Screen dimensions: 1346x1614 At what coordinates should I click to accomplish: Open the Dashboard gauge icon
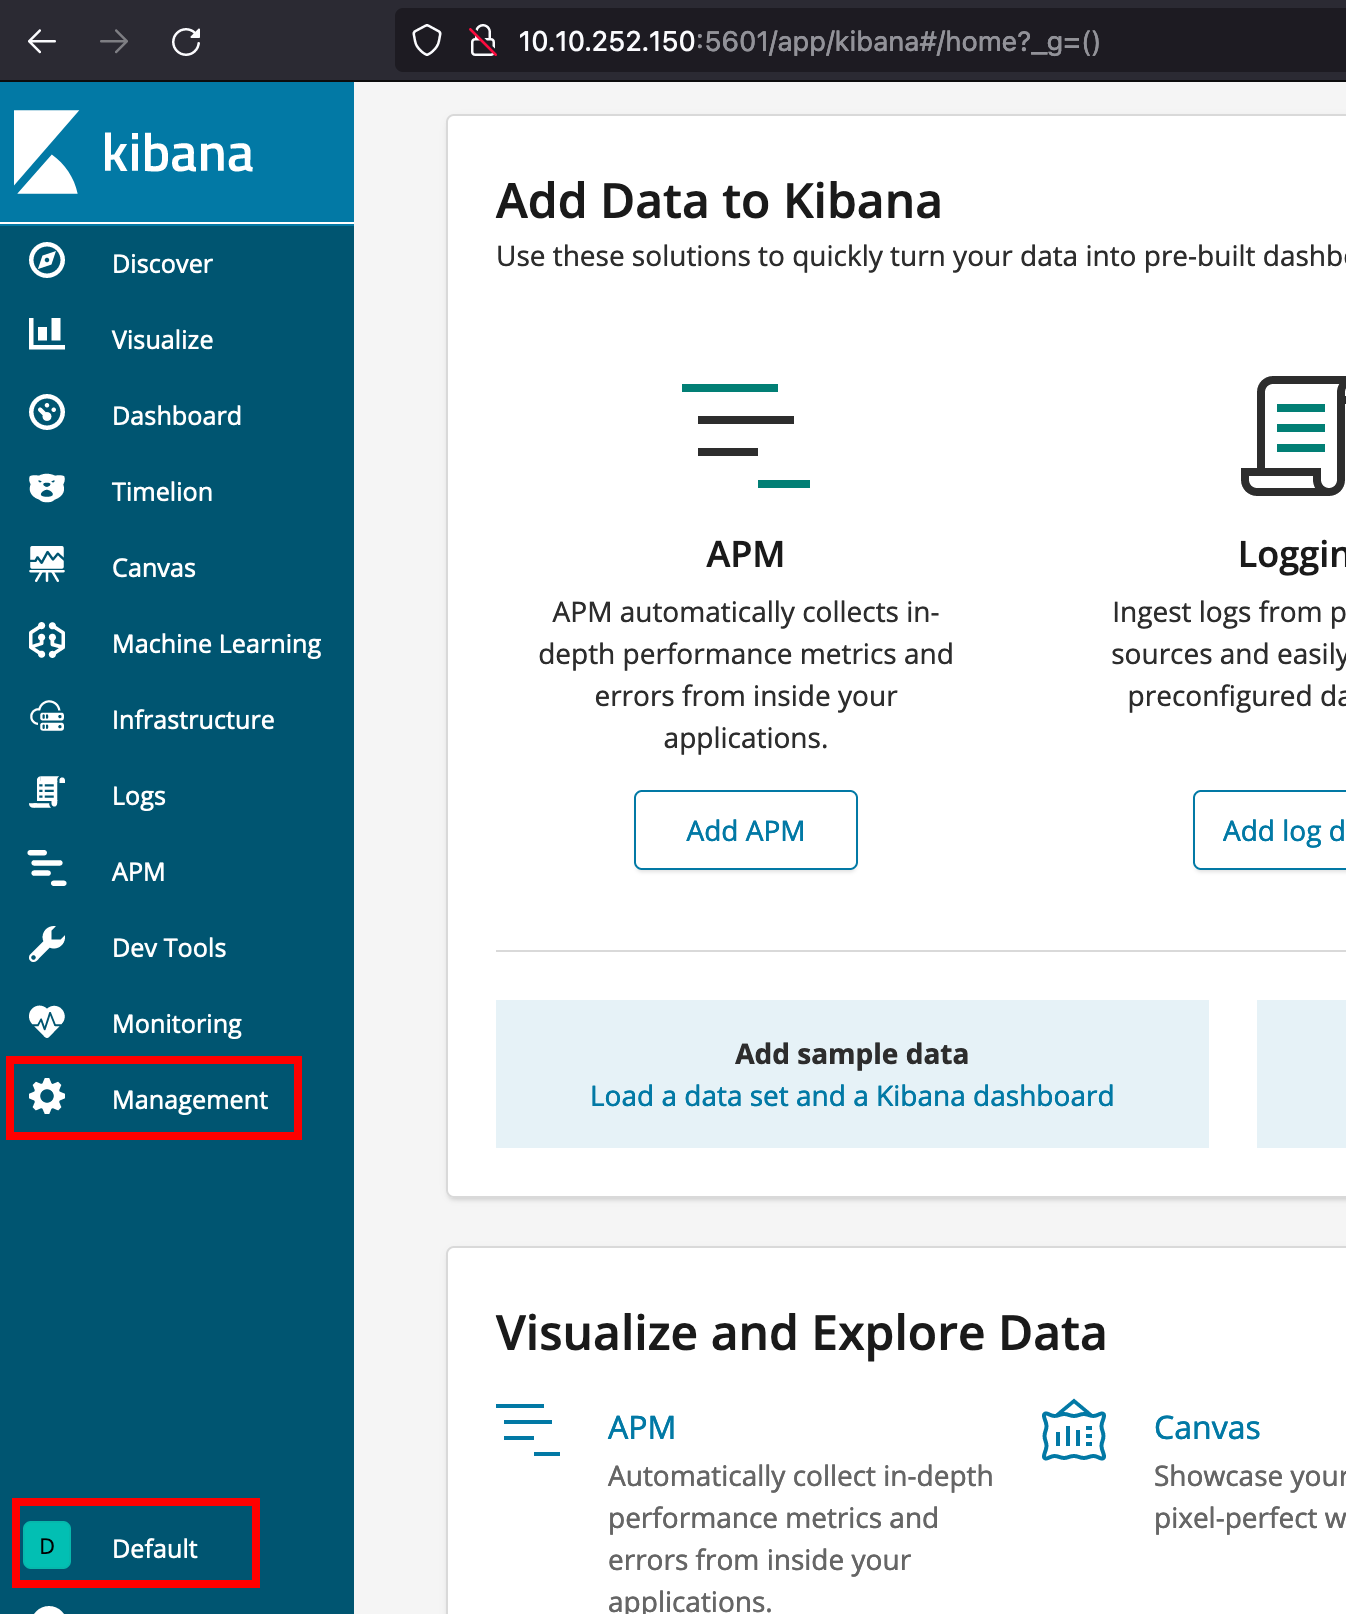[x=47, y=412]
